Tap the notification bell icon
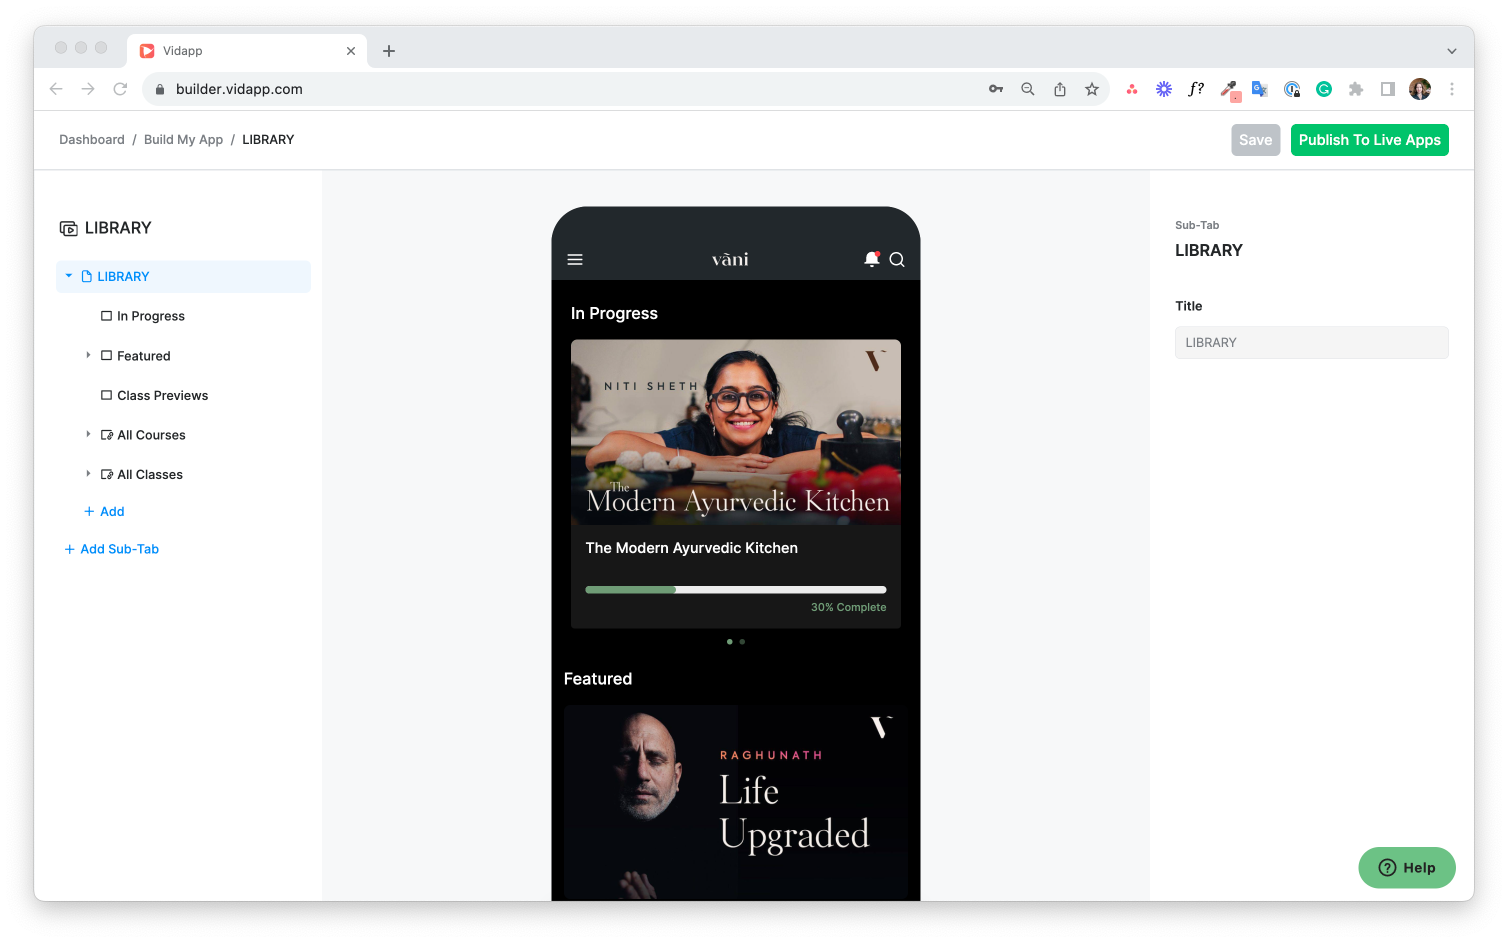 click(x=871, y=259)
